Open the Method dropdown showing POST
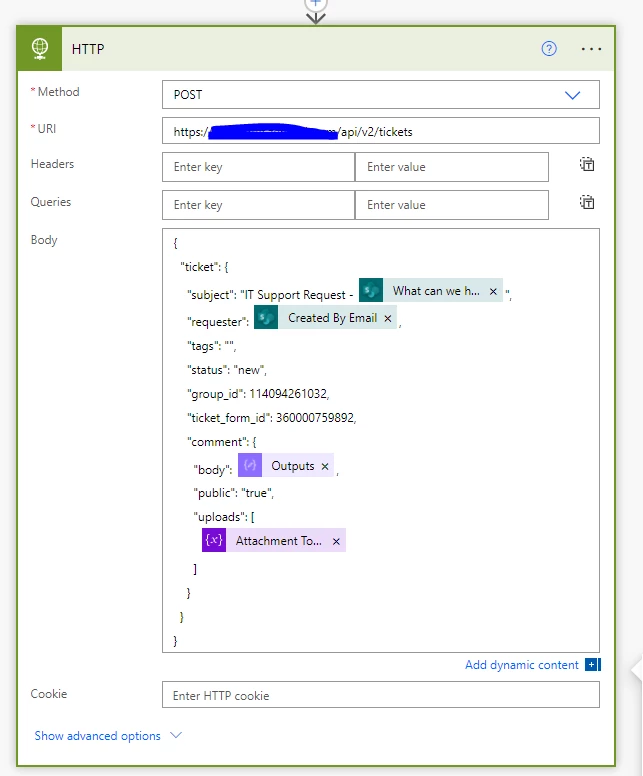The width and height of the screenshot is (643, 776). click(381, 95)
